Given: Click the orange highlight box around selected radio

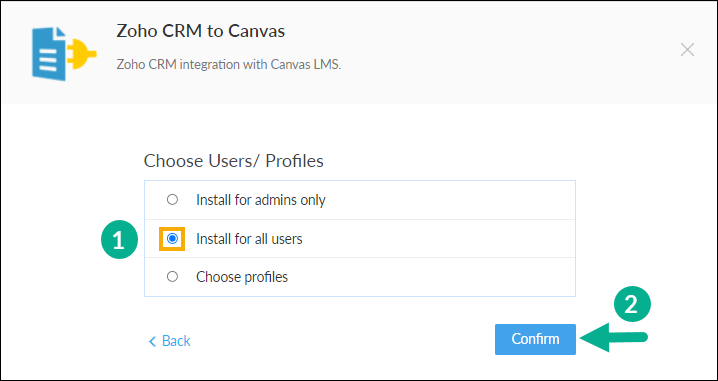Looking at the screenshot, I should click(172, 239).
